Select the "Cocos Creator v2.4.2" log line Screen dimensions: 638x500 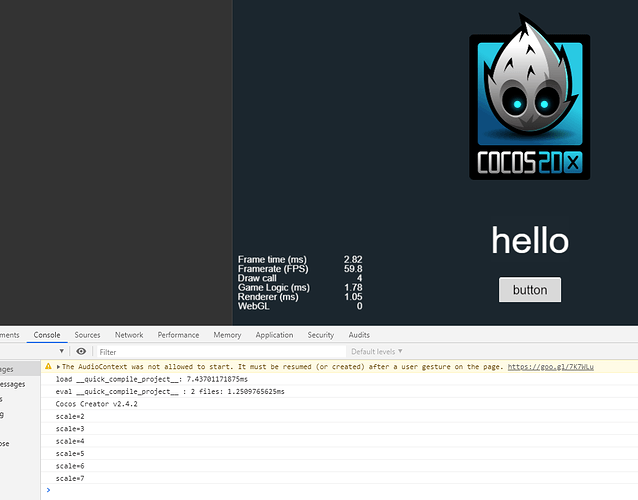click(x=339, y=404)
